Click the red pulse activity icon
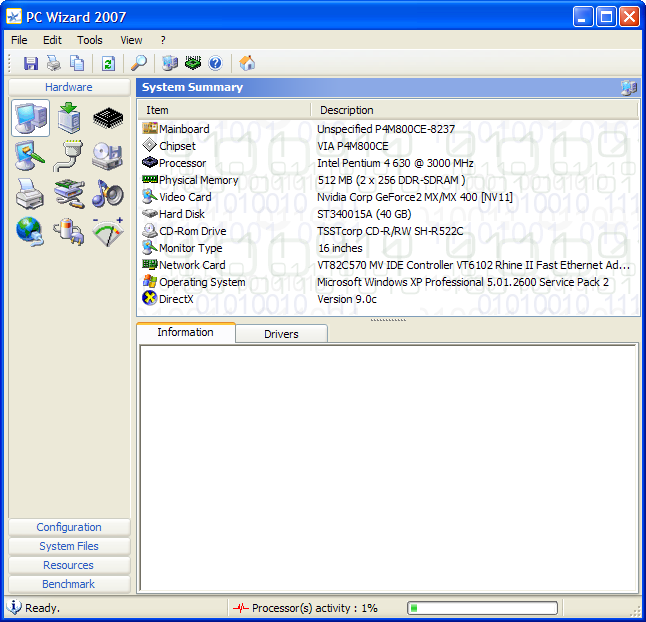Viewport: 646px width, 622px height. (x=241, y=608)
